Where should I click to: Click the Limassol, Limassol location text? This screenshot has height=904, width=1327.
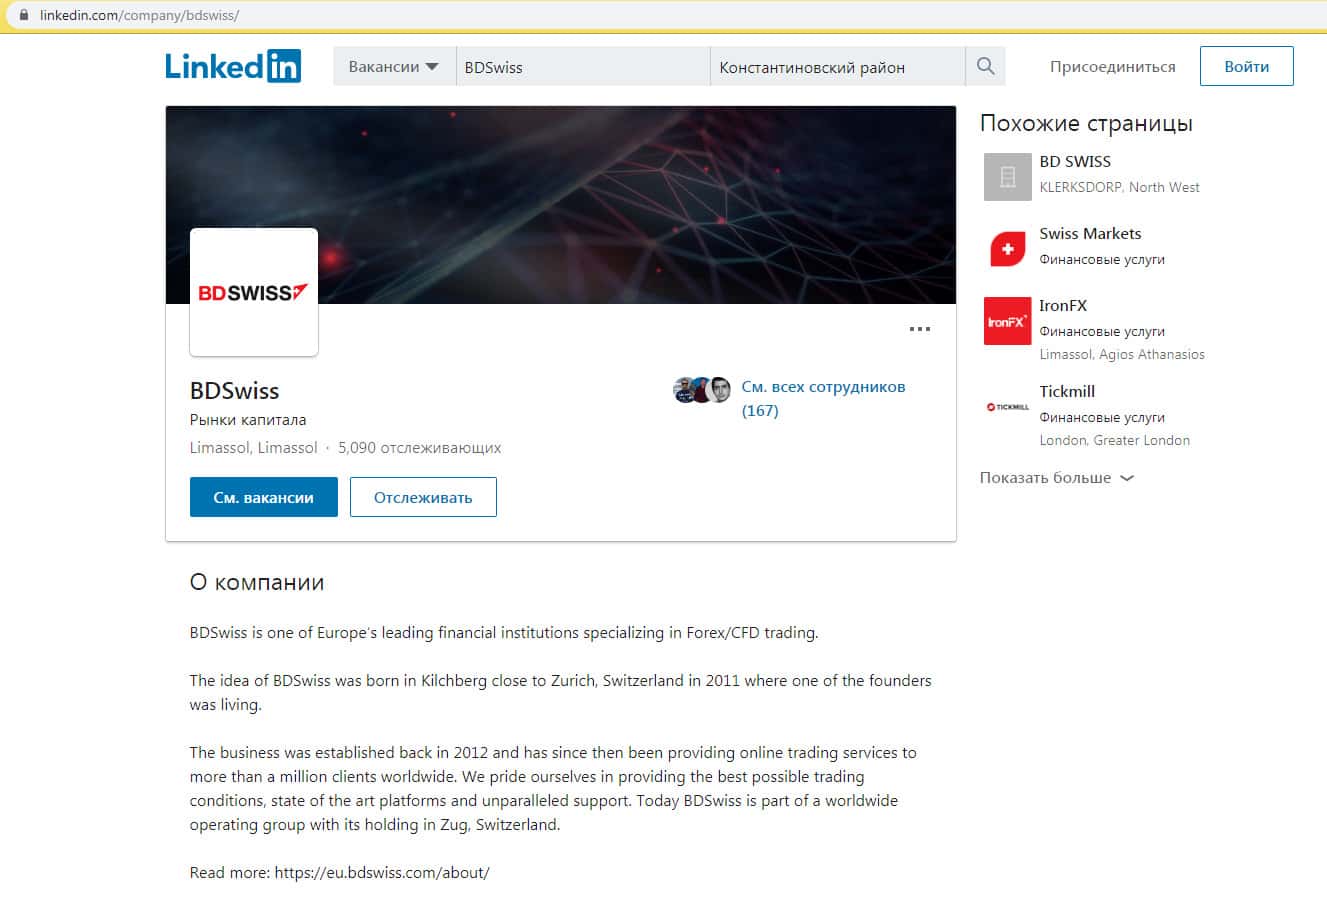pos(254,448)
